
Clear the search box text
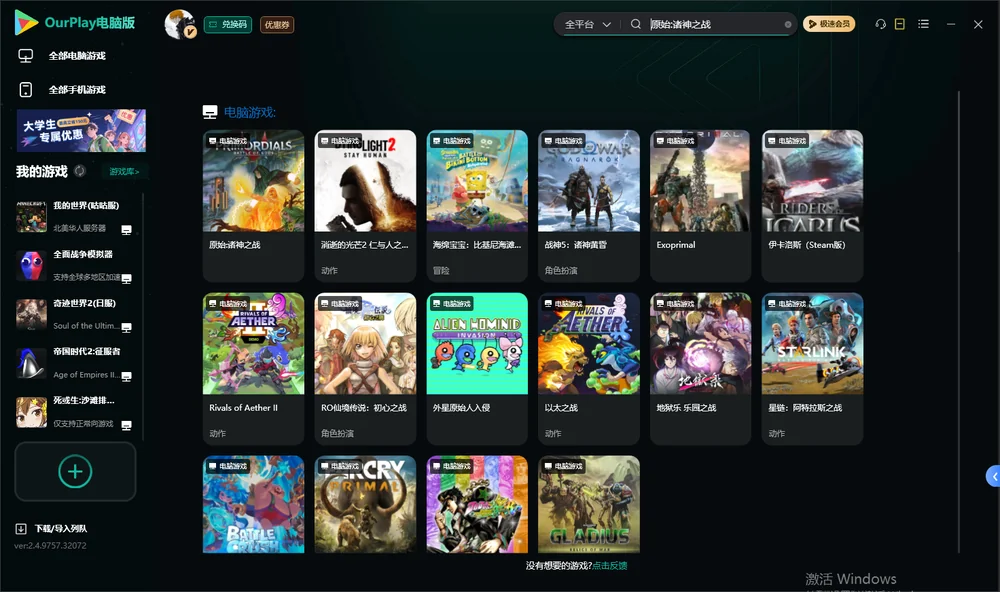click(788, 25)
